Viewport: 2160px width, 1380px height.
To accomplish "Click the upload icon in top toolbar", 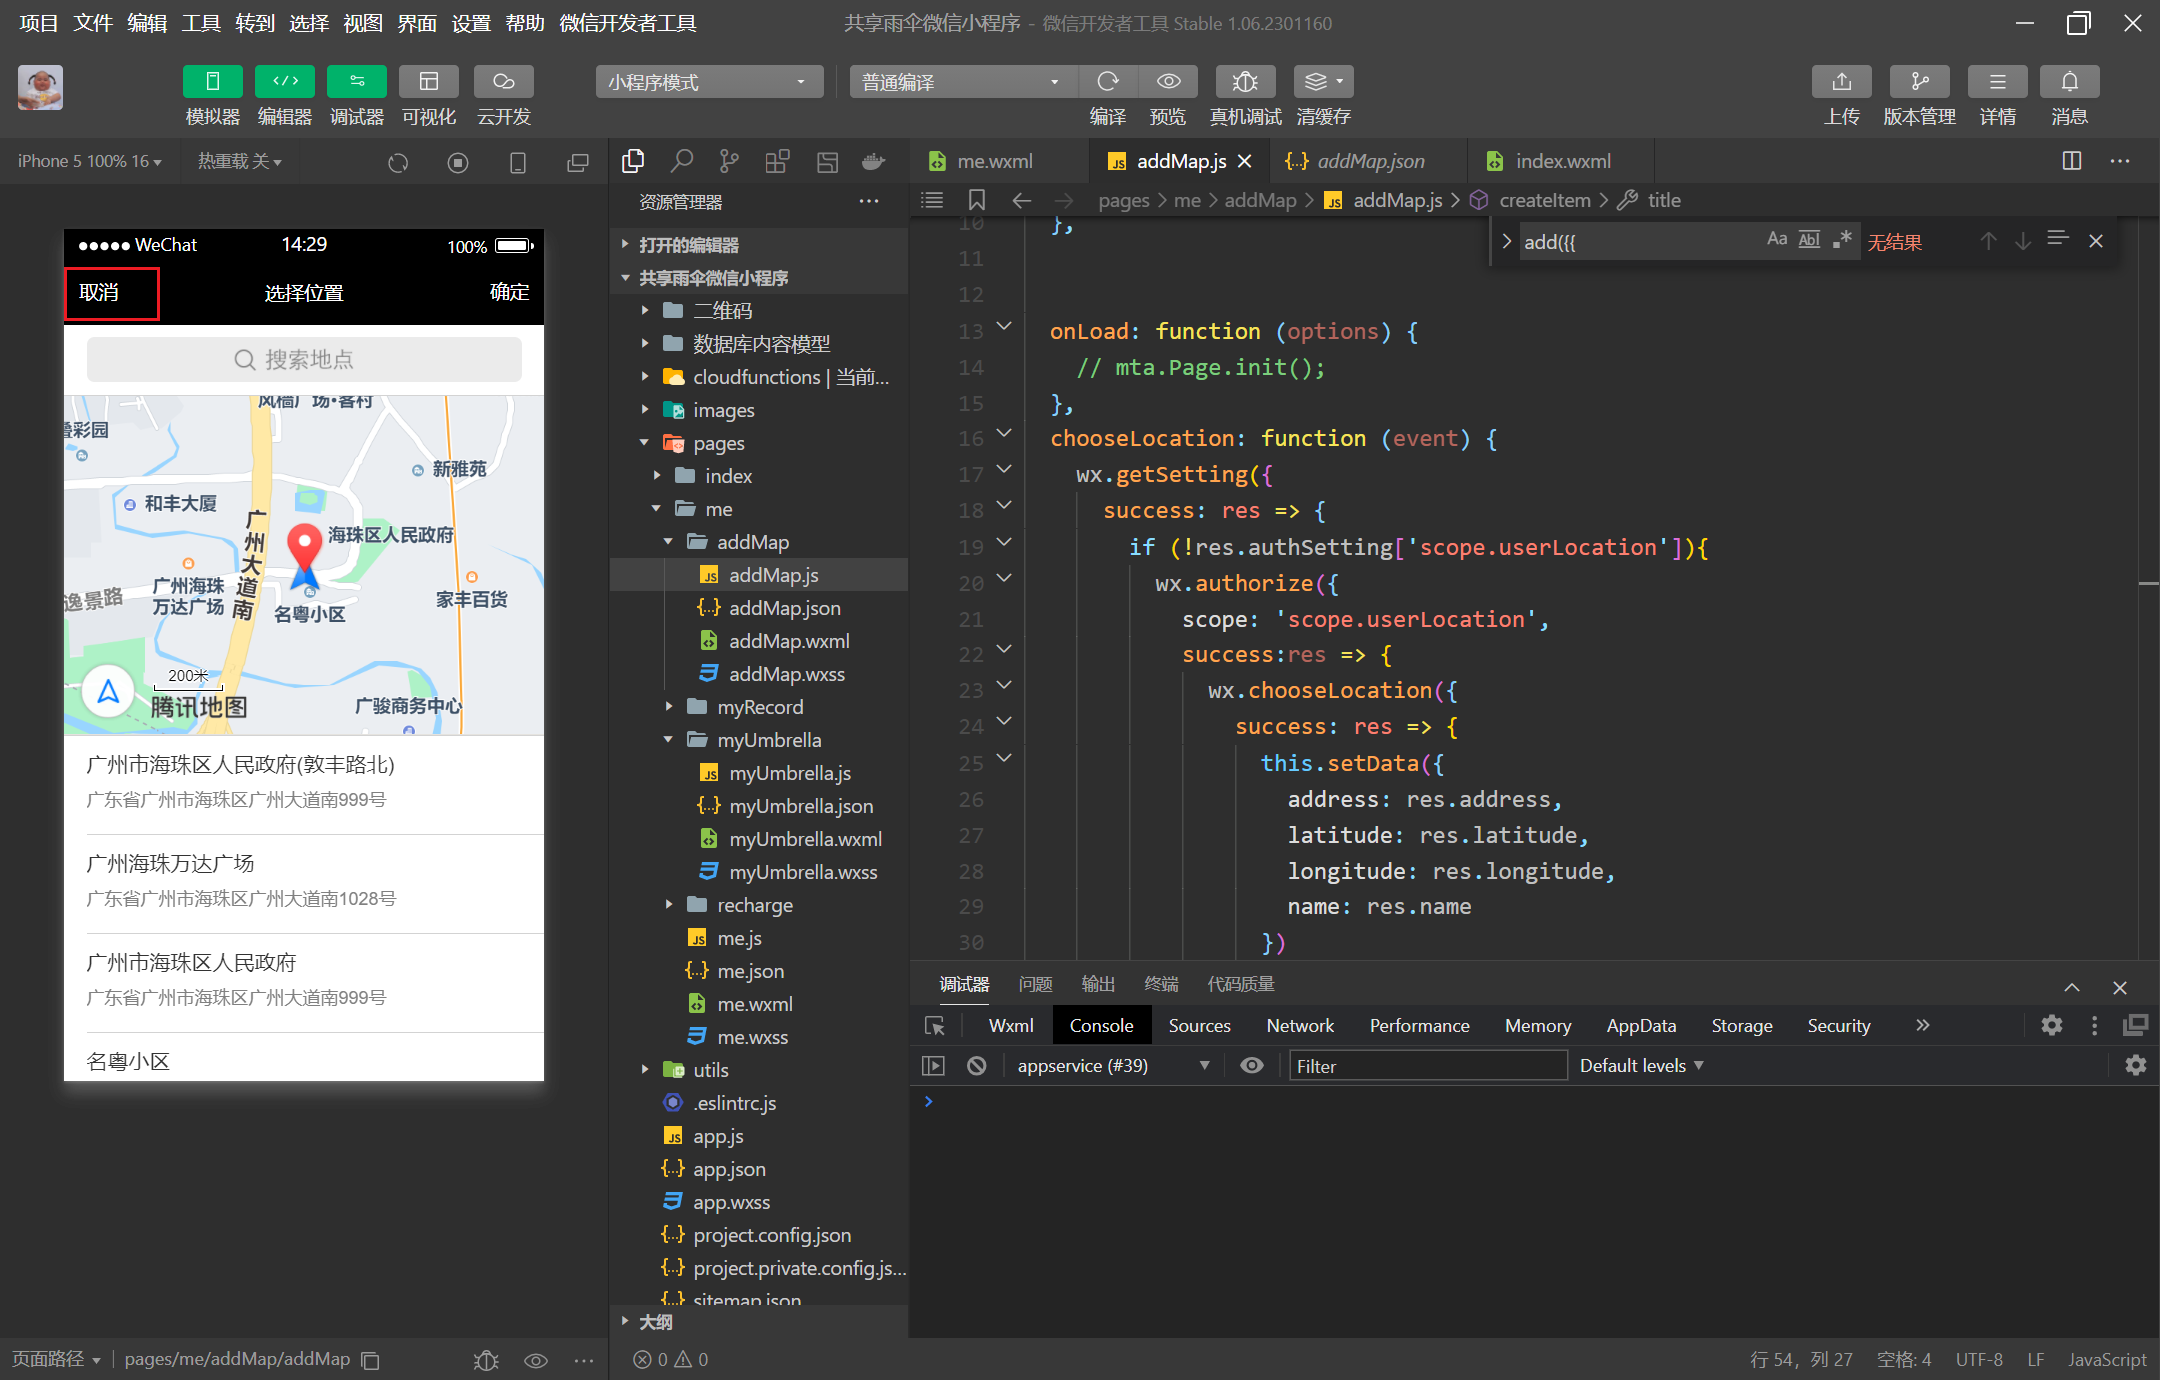I will pyautogui.click(x=1841, y=82).
